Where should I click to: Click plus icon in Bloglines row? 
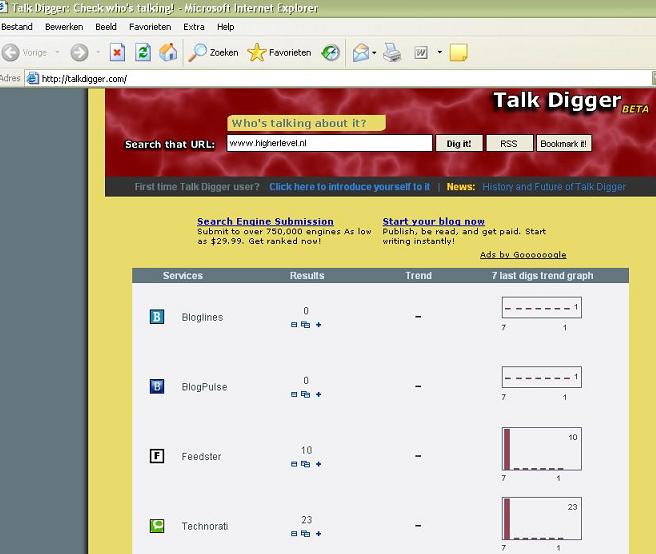[x=318, y=325]
